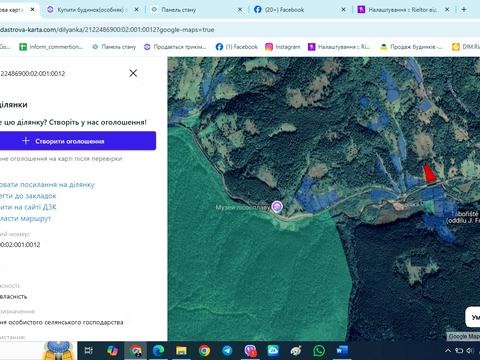The image size is (480, 360).
Task: Click the link about copying the parcel link
Action: [x=47, y=185]
